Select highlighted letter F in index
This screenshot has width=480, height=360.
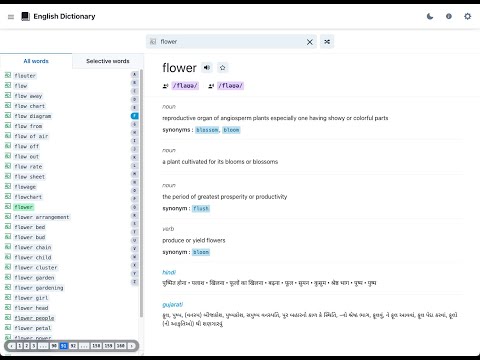pos(135,116)
